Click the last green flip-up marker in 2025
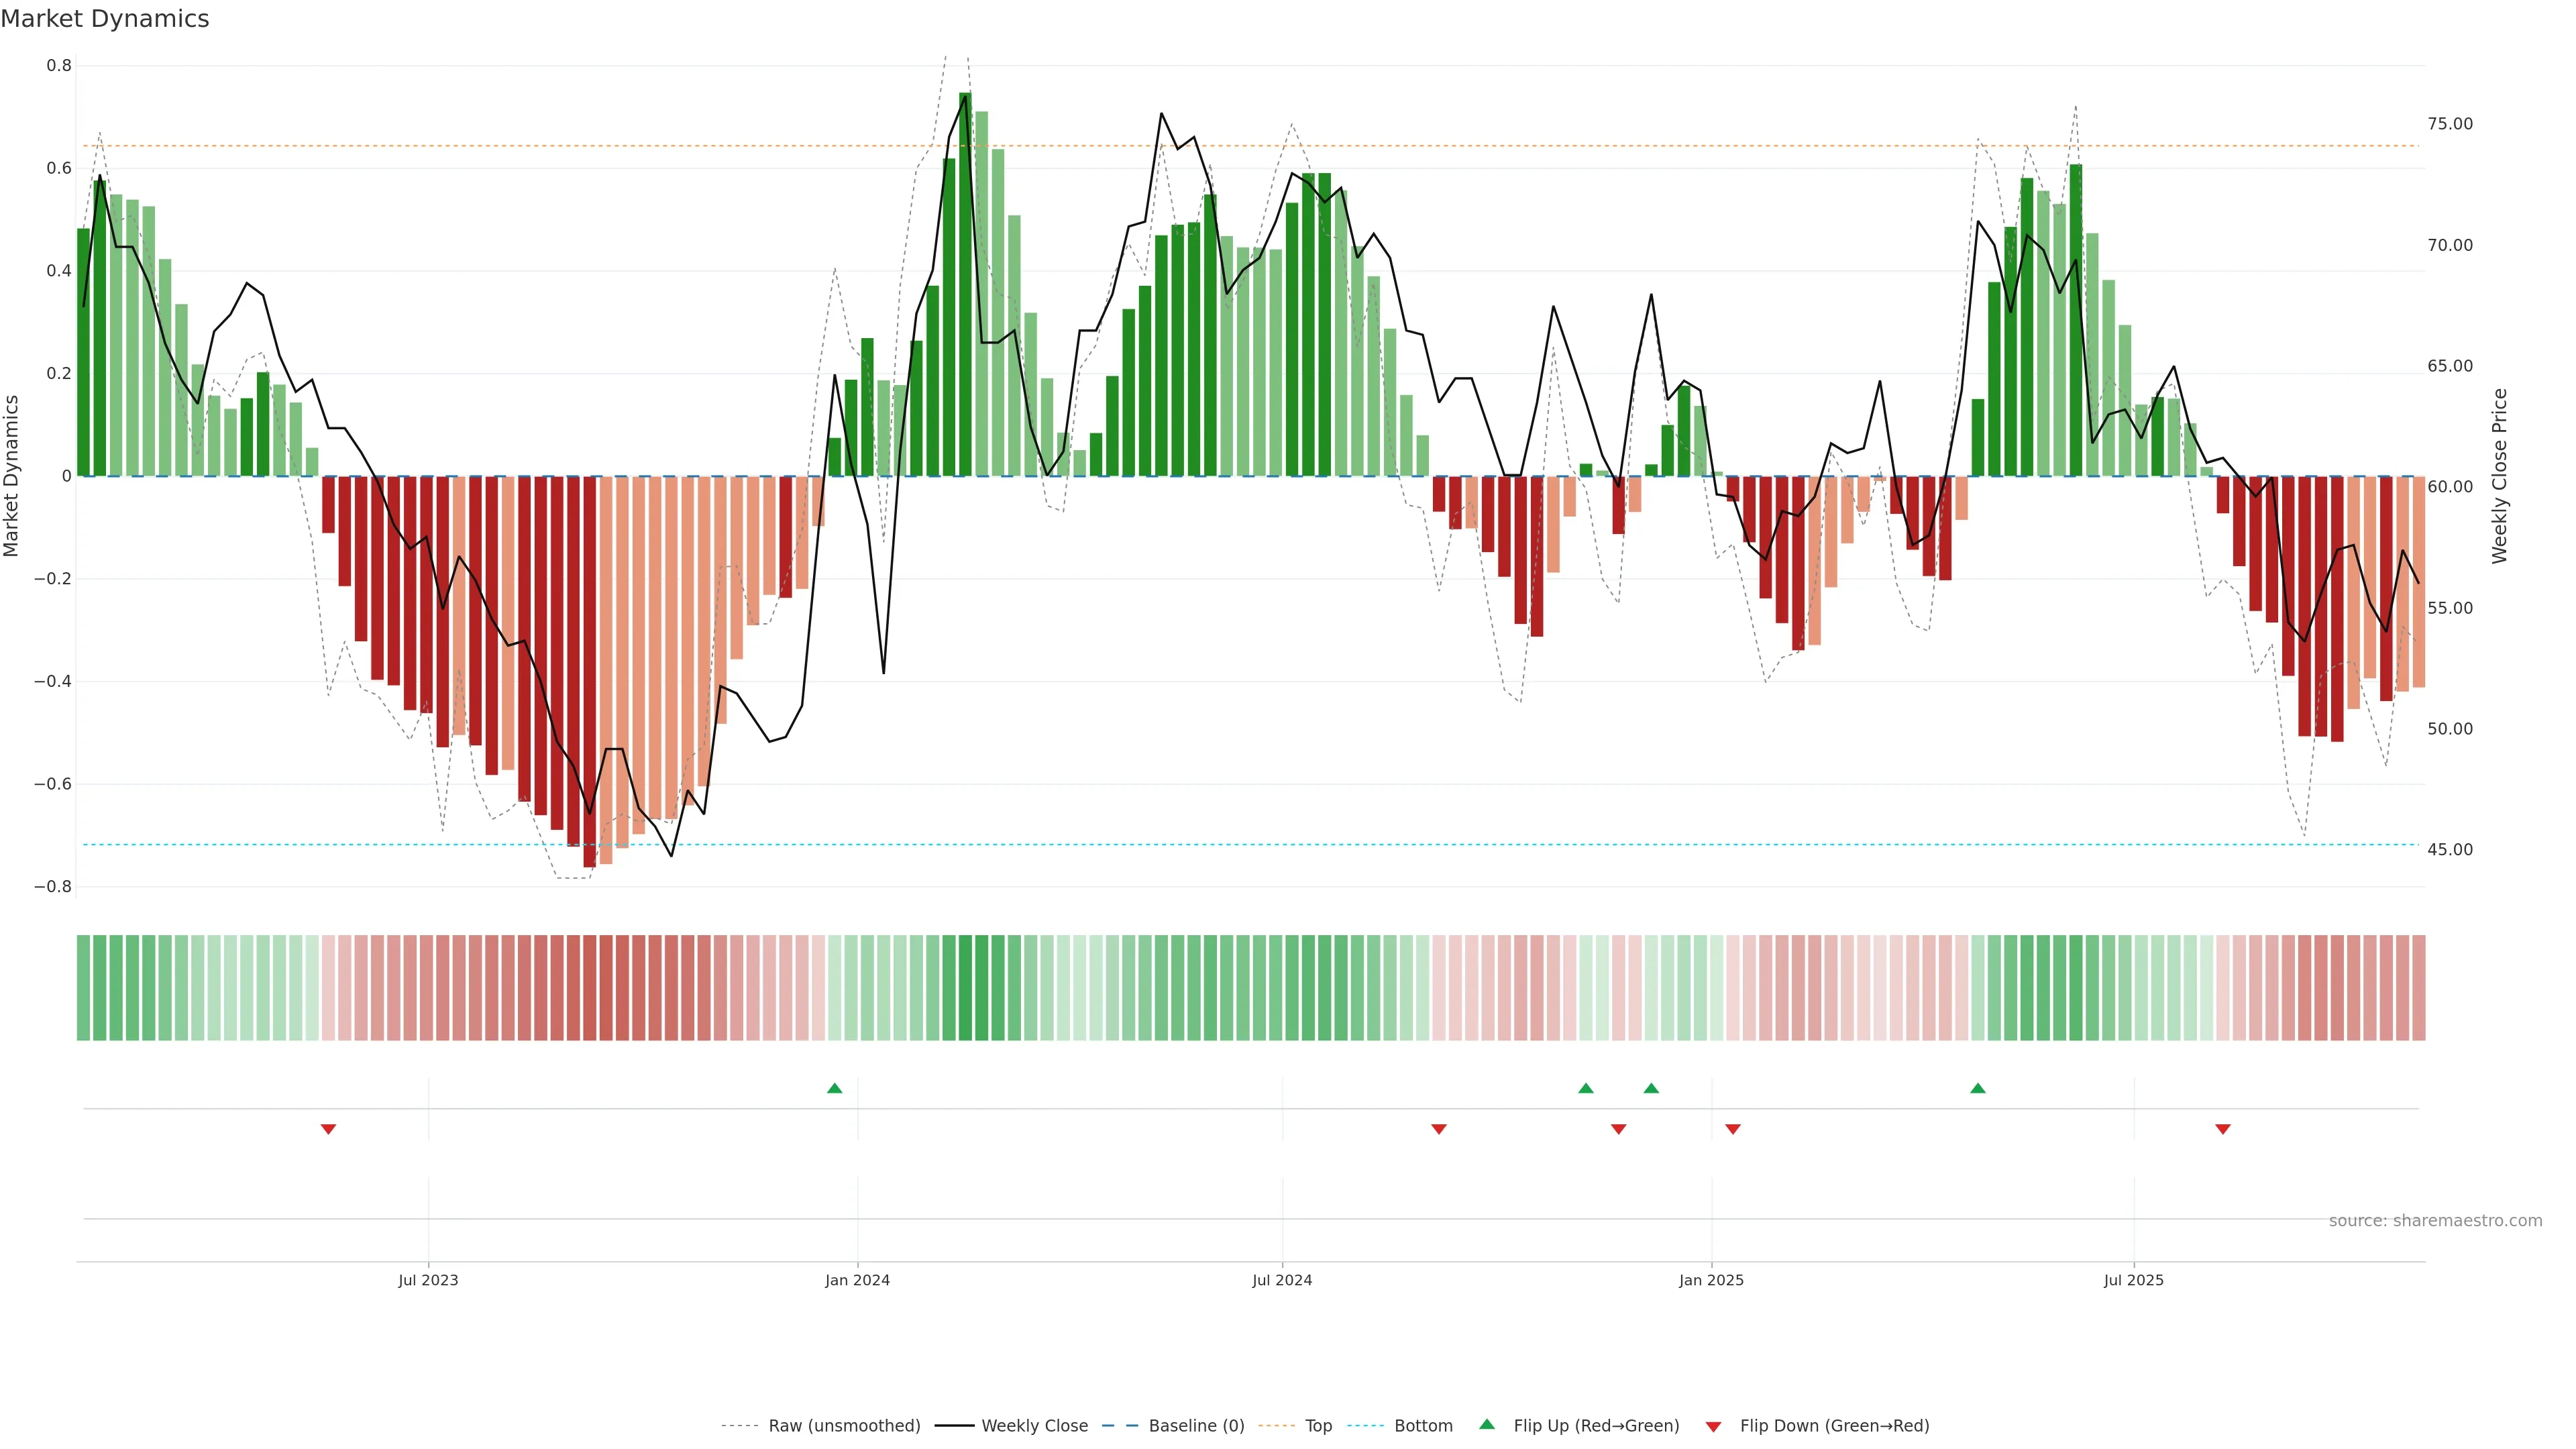 [1977, 1088]
